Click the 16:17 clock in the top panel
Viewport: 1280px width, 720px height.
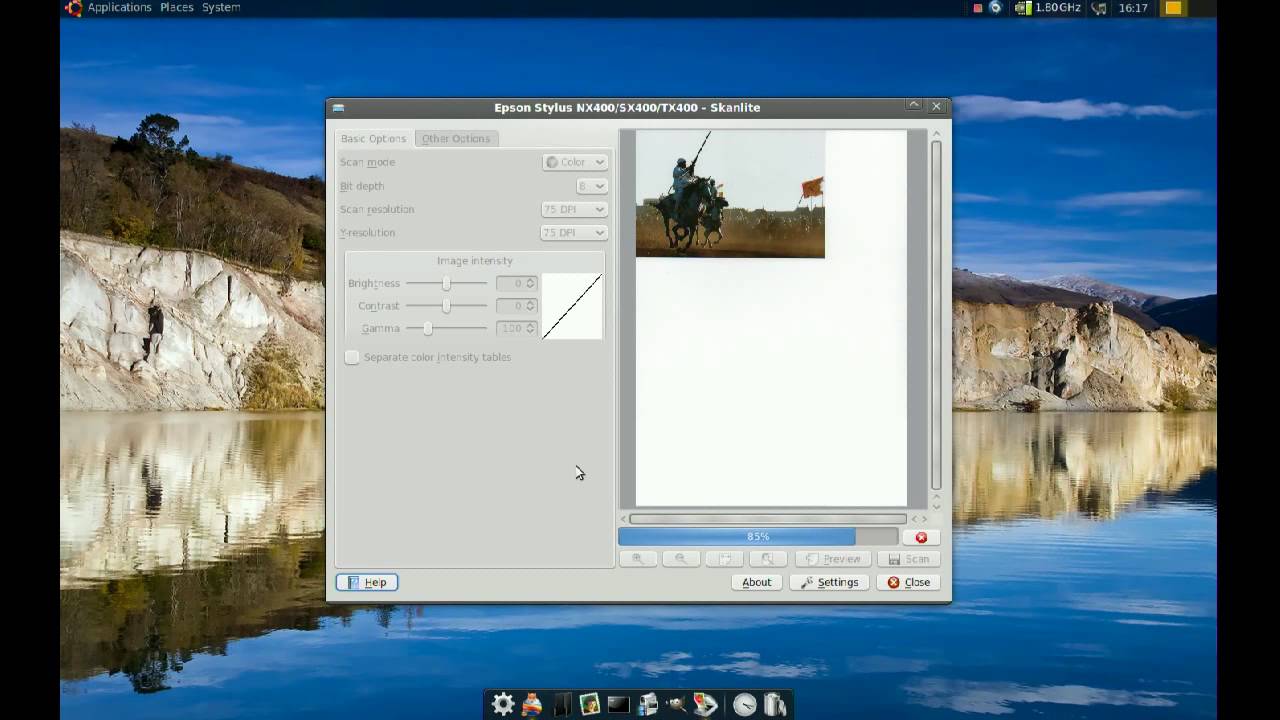1133,7
